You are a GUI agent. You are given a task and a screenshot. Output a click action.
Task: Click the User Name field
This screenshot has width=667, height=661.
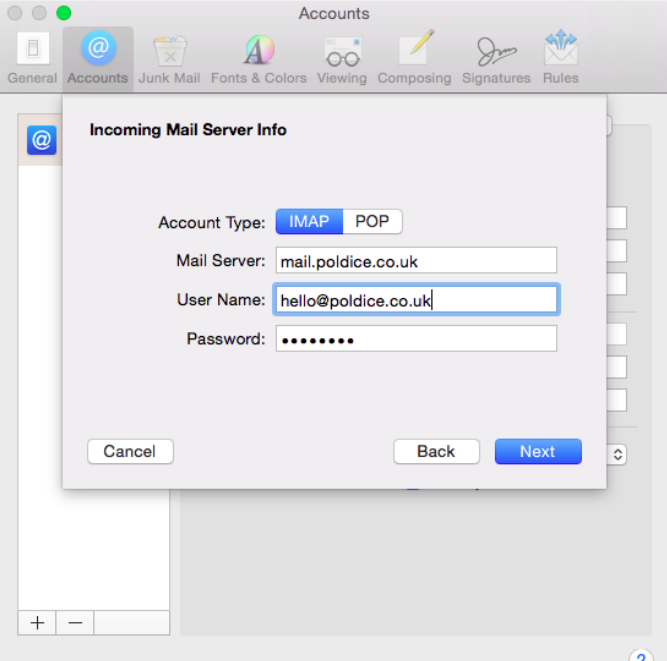click(415, 300)
